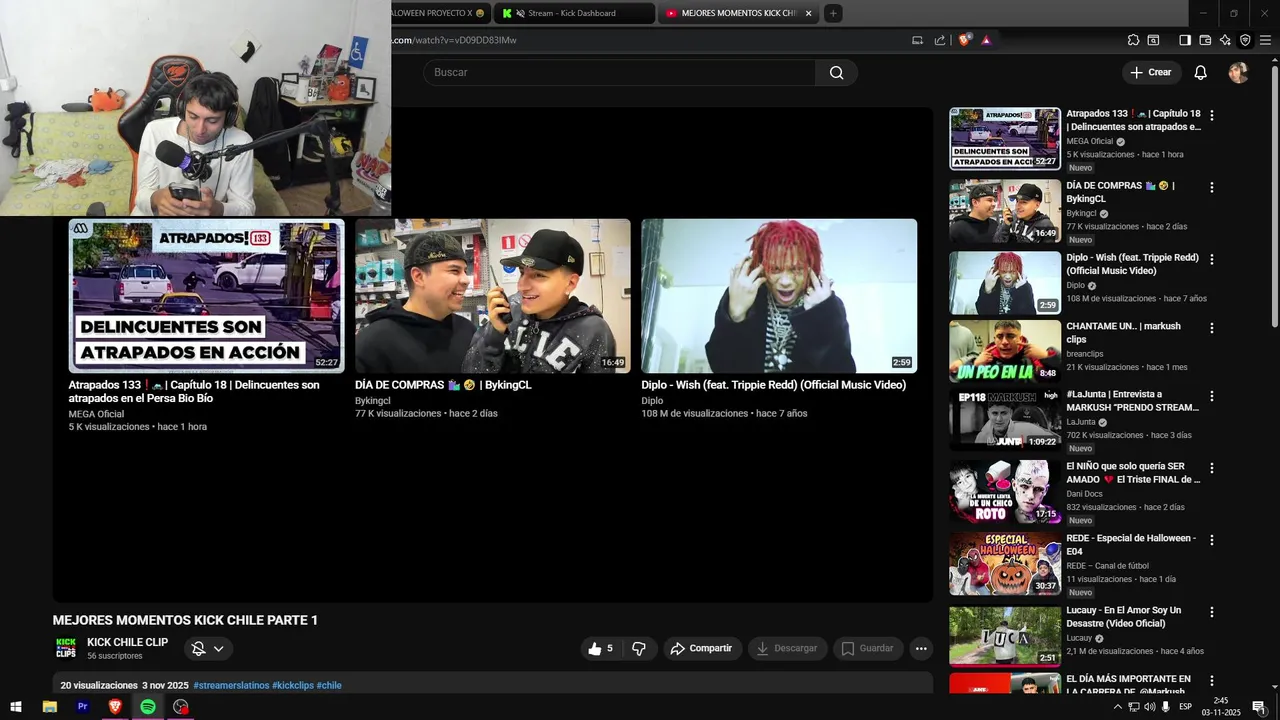Image resolution: width=1280 pixels, height=720 pixels.
Task: Open the REDE Especial Halloween sidebar thumbnail
Action: [1005, 563]
